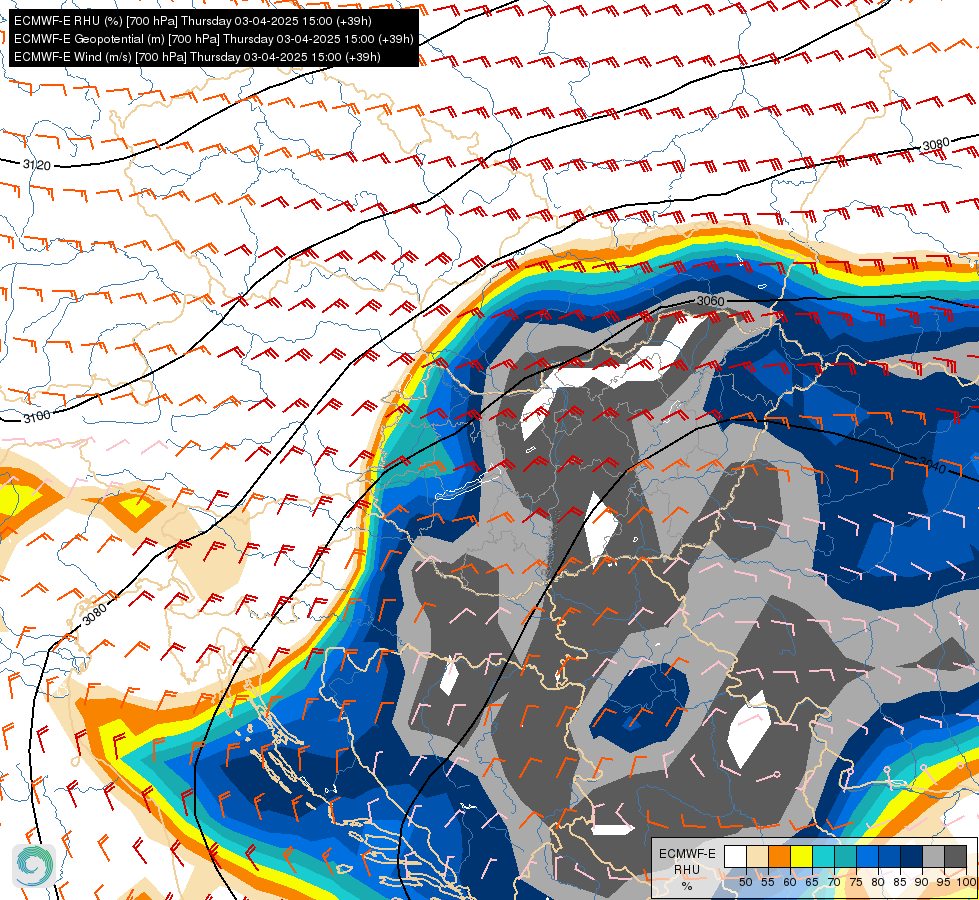Click the 3060 geopotential contour label
Screen dimensions: 979x900
[x=711, y=301]
